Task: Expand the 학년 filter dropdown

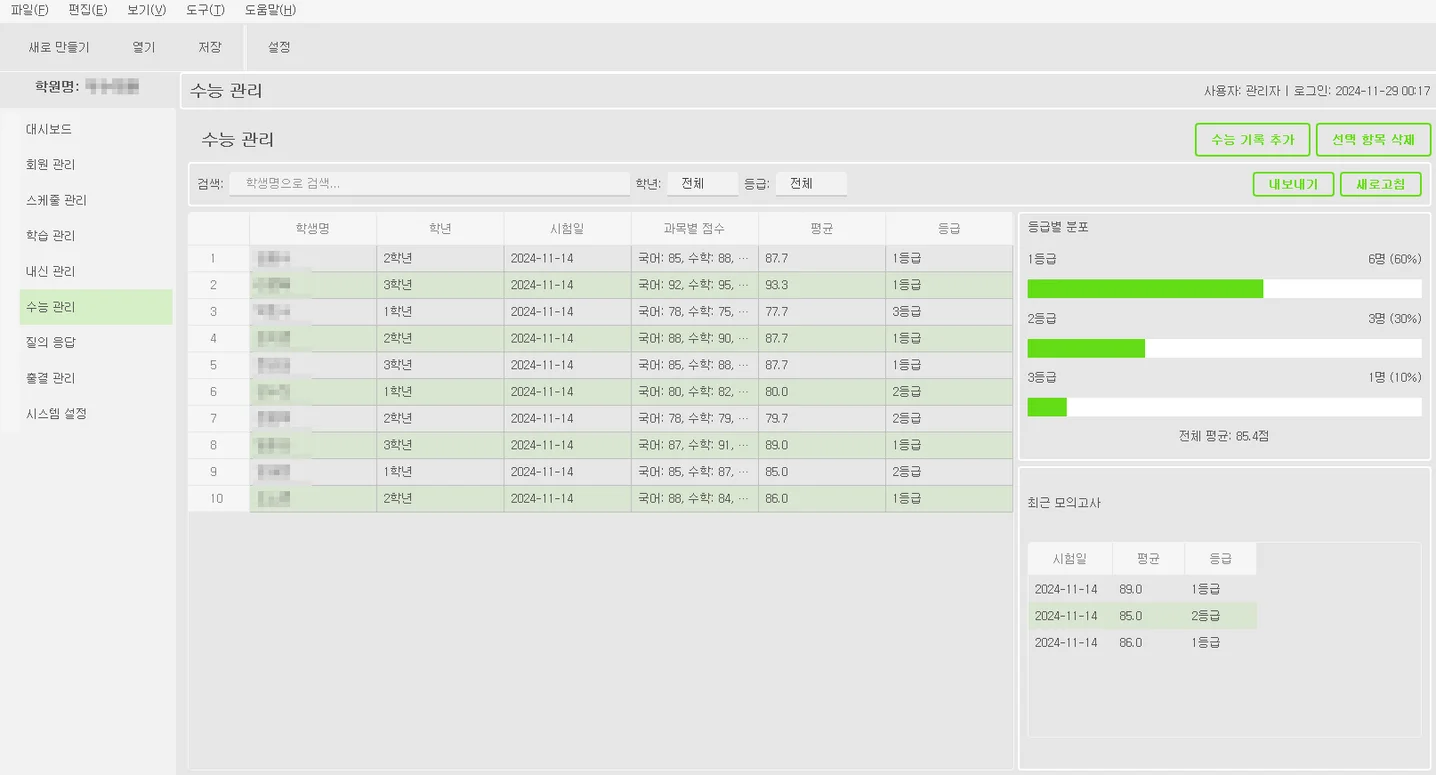Action: [x=702, y=184]
